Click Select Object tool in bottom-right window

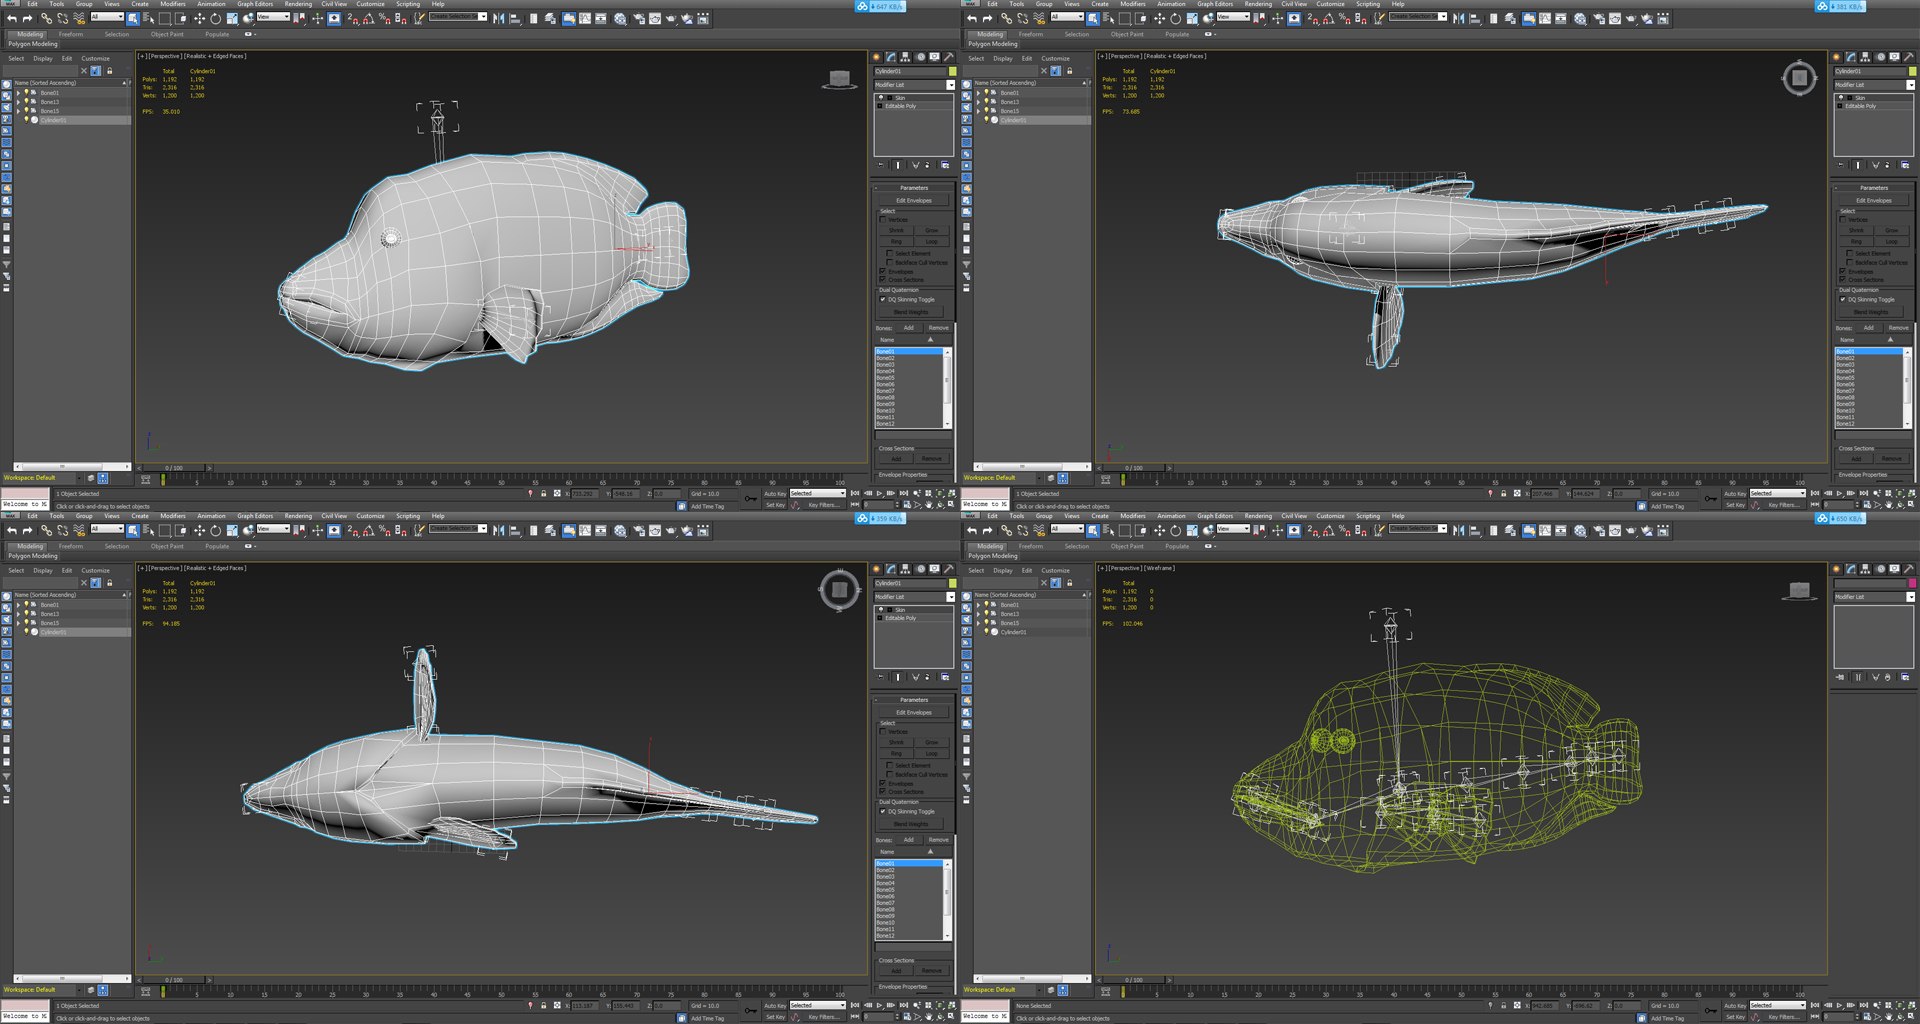coord(1093,530)
